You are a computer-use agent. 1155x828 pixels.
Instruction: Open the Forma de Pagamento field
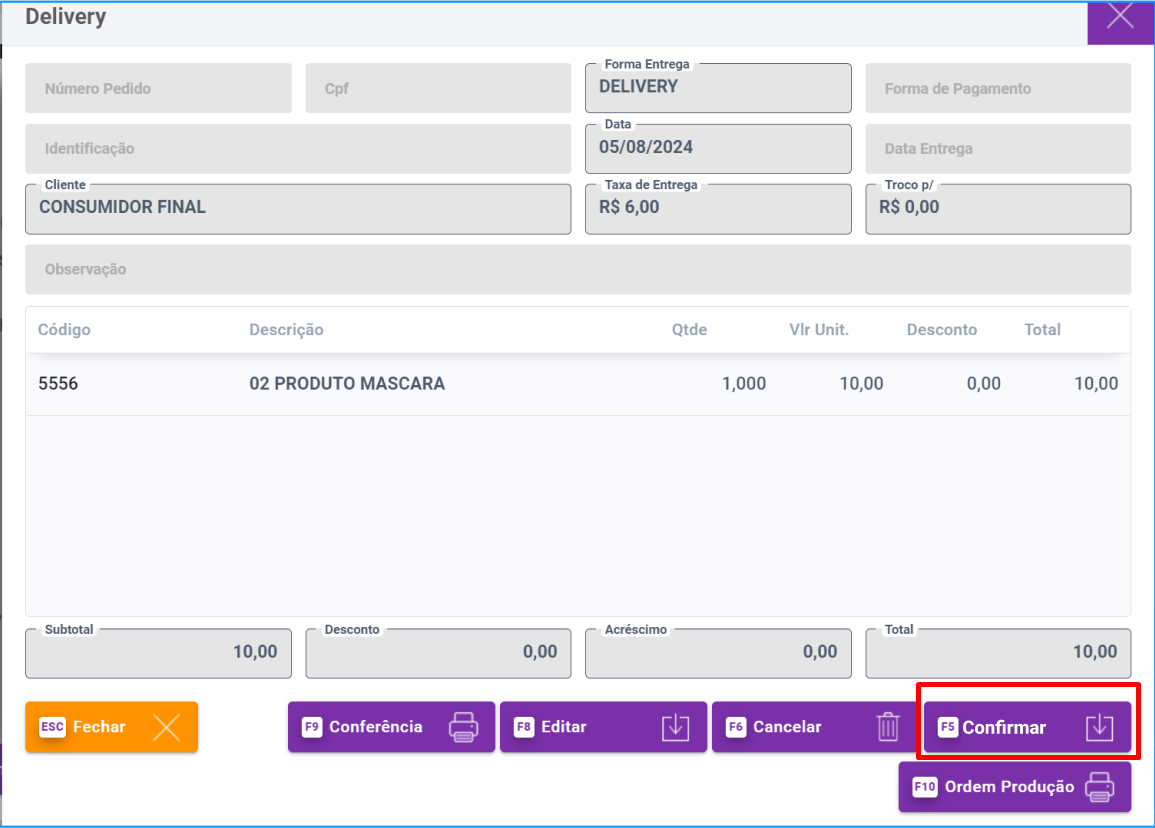(998, 89)
